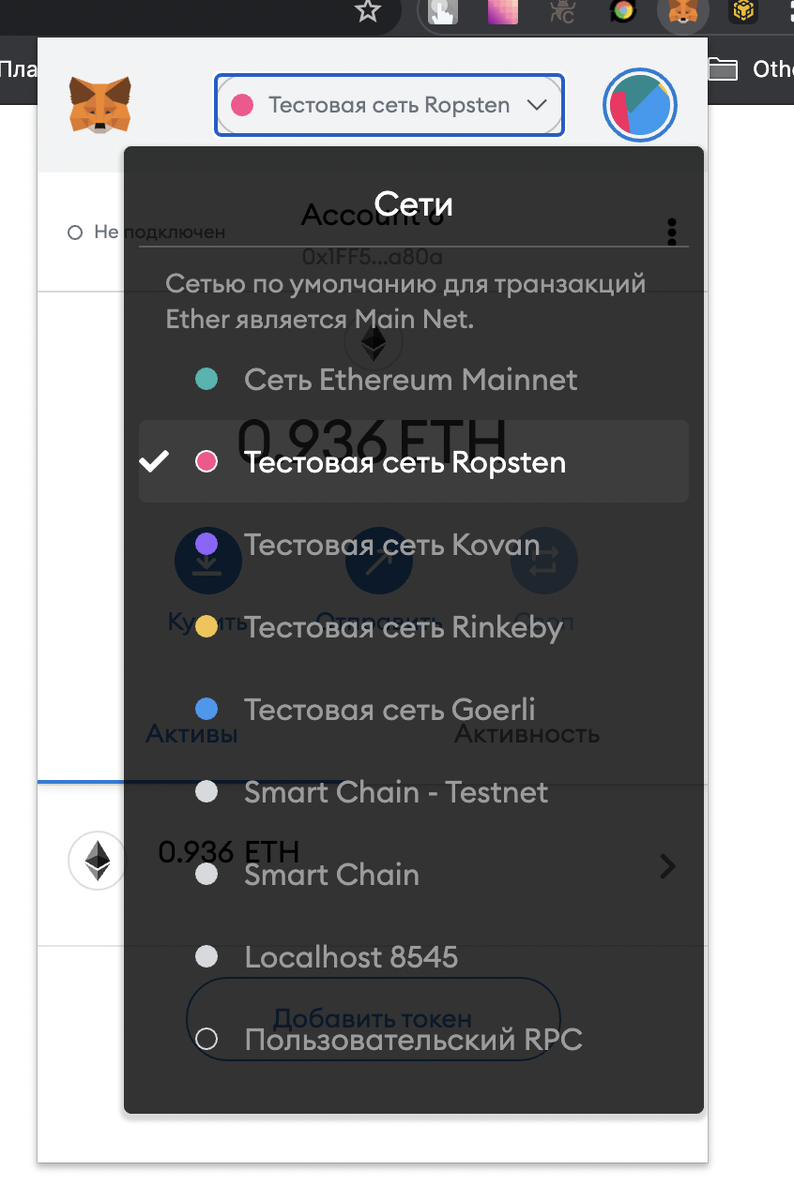
Task: Open the account avatar menu
Action: pyautogui.click(x=641, y=105)
